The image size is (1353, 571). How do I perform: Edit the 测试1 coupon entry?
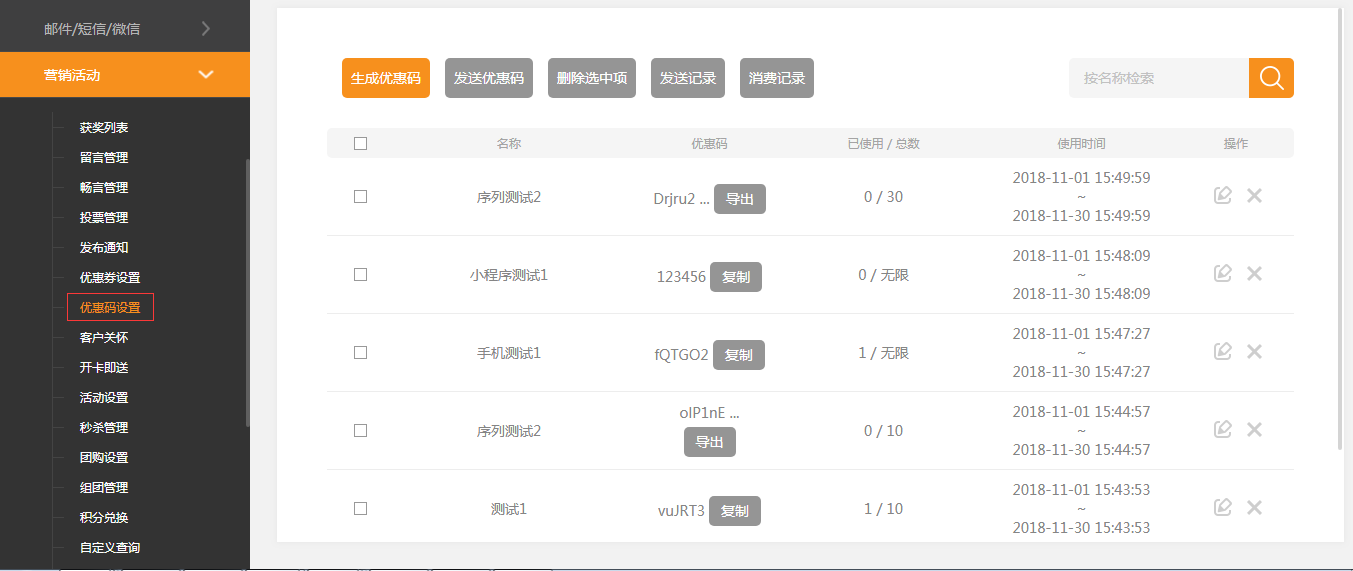(x=1222, y=508)
